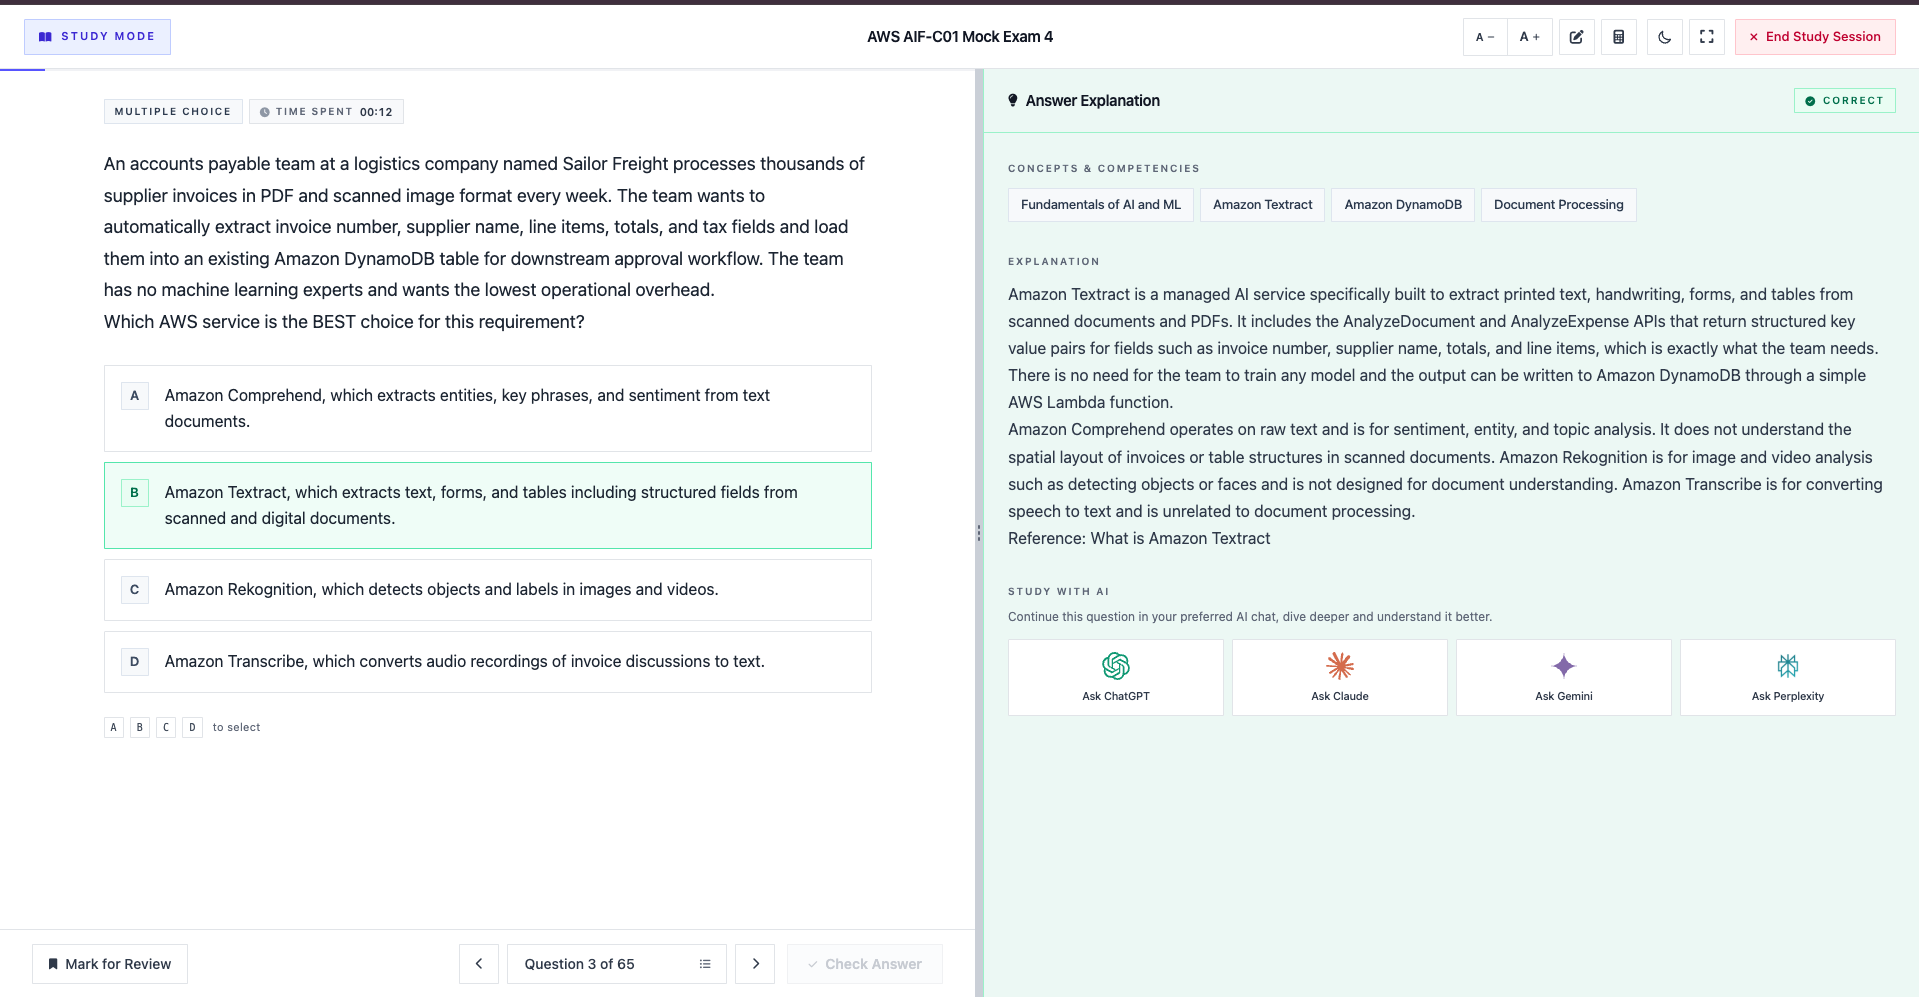Viewport: 1919px width, 997px height.
Task: Click the Document Processing concept tag
Action: [1559, 205]
